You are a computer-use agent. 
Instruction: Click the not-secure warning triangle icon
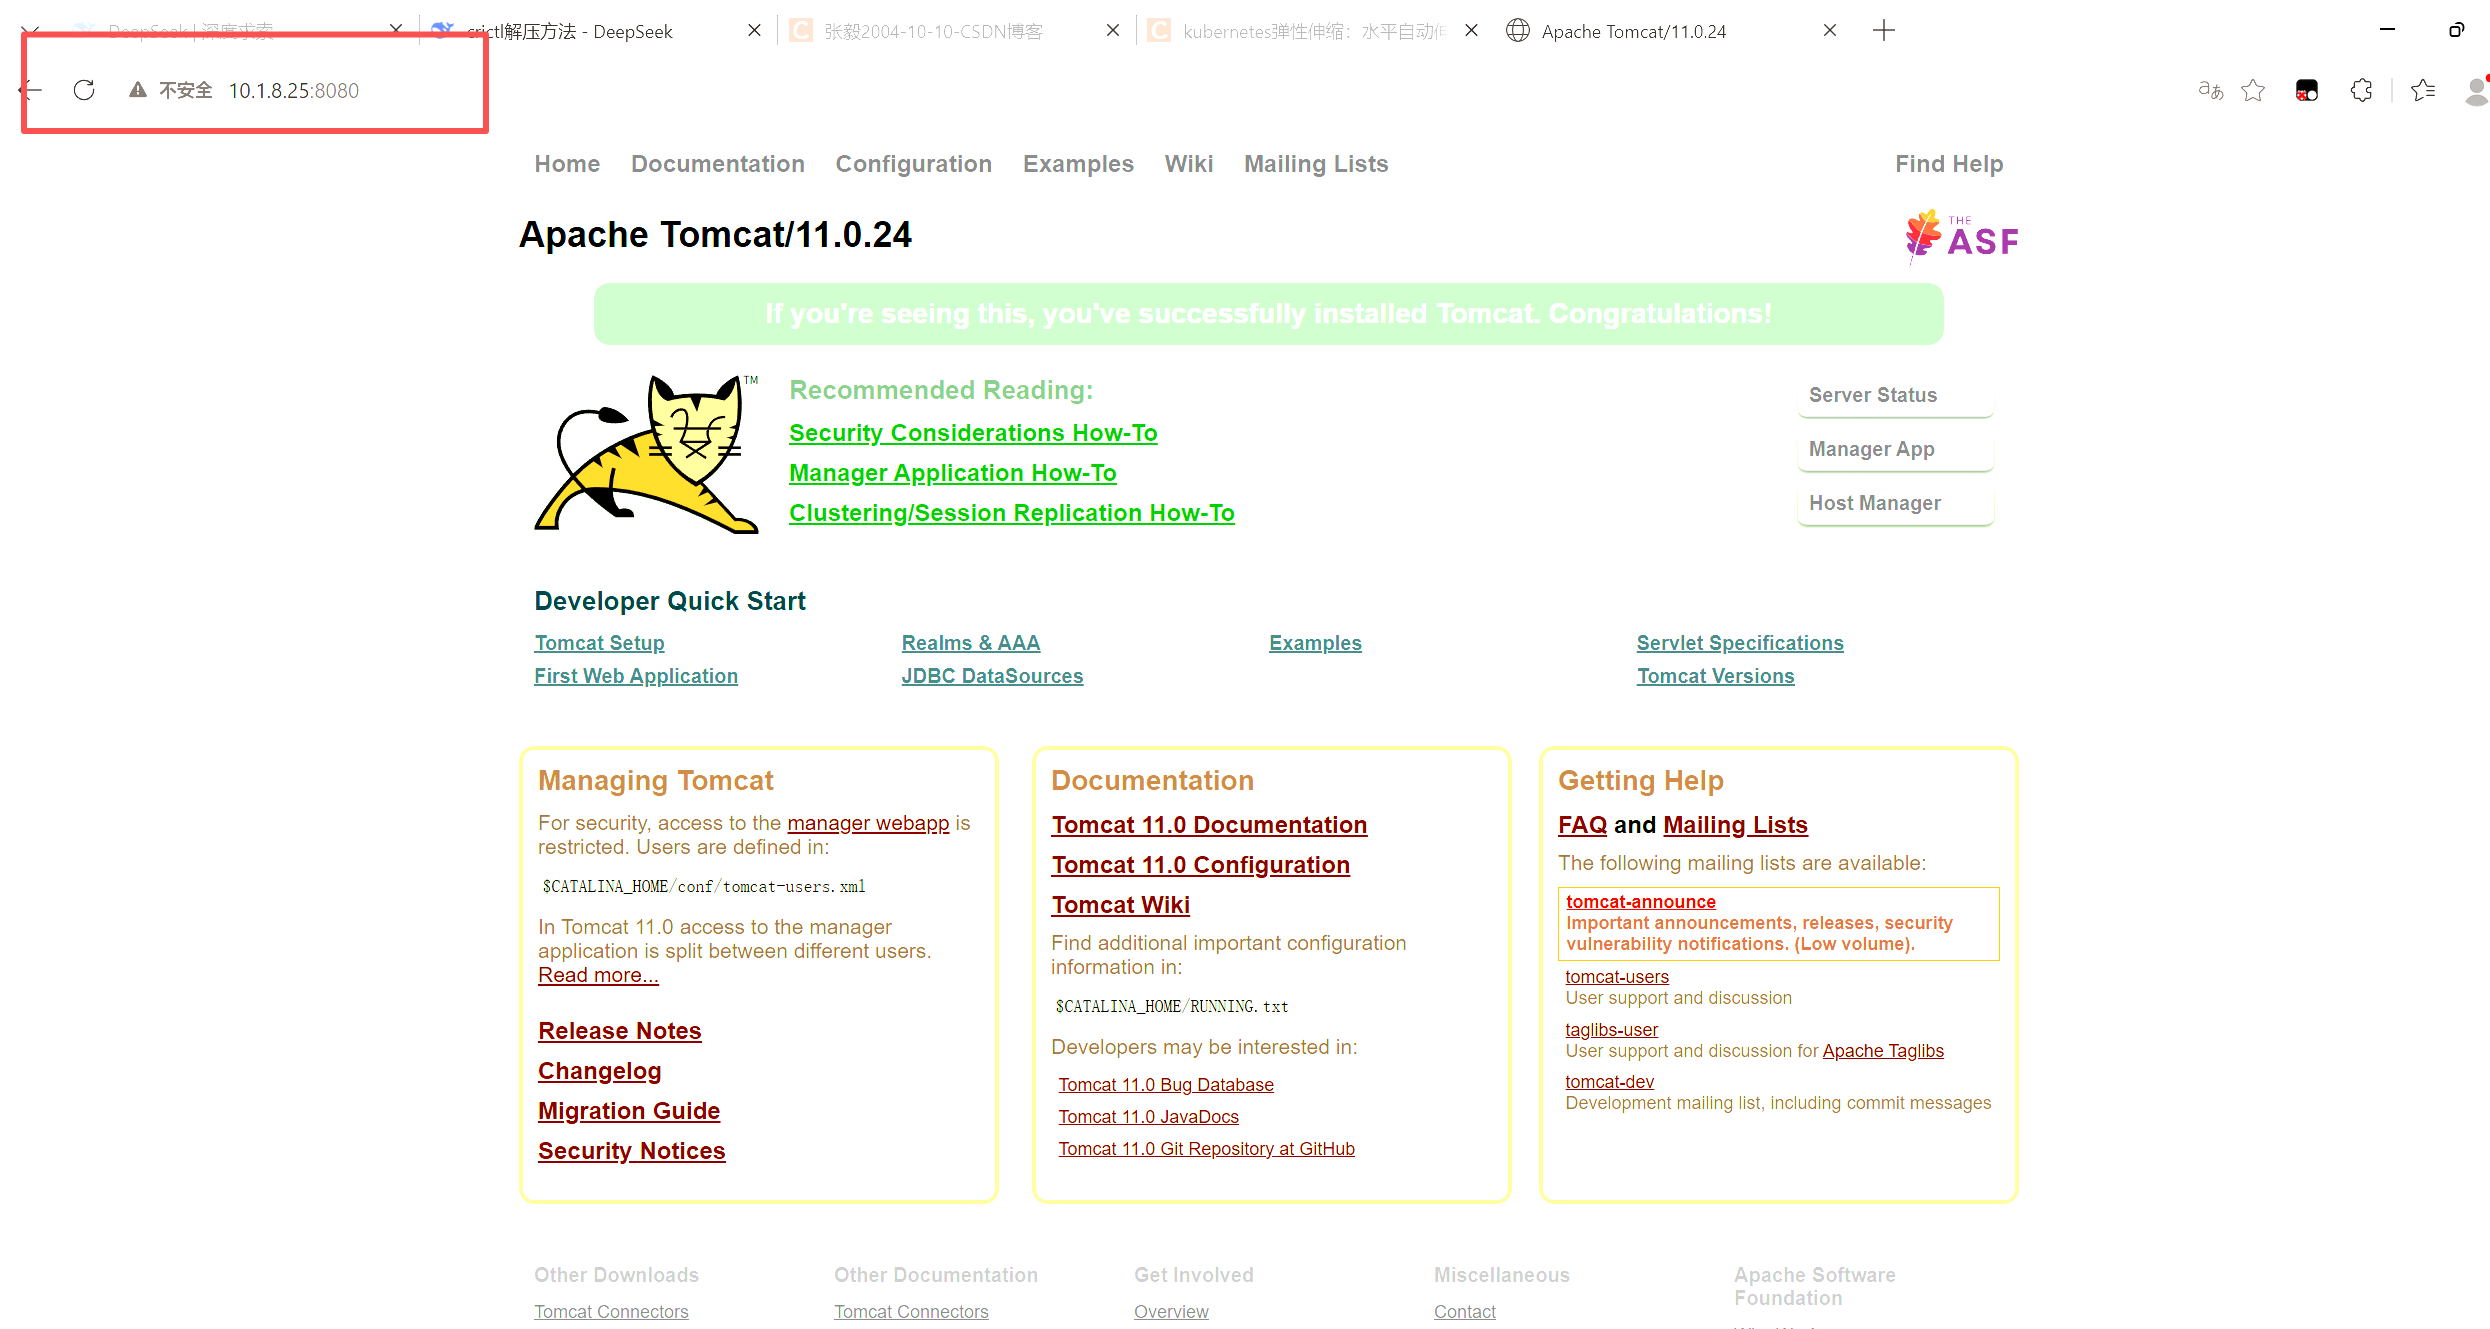coord(138,90)
